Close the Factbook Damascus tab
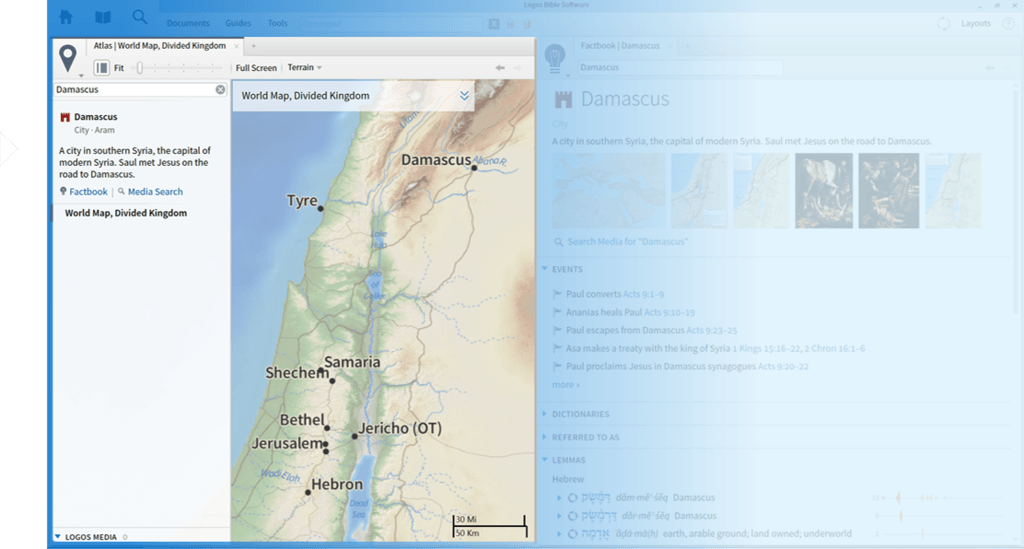 (669, 46)
